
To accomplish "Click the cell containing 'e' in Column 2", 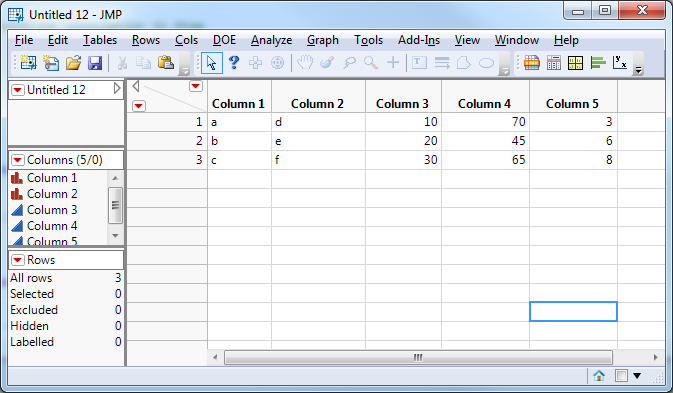I will coord(318,141).
